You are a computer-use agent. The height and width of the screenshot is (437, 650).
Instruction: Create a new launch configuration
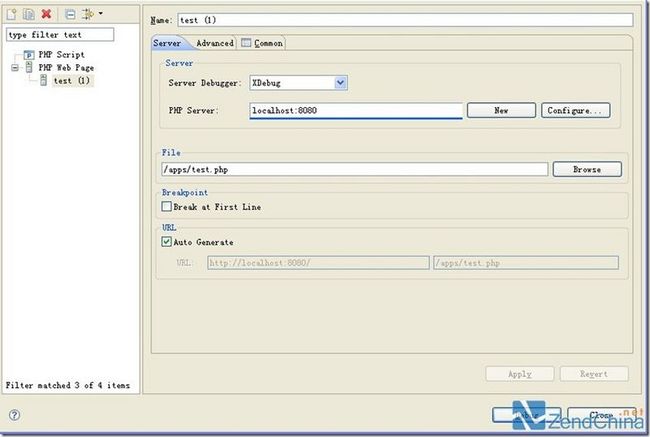[12, 14]
